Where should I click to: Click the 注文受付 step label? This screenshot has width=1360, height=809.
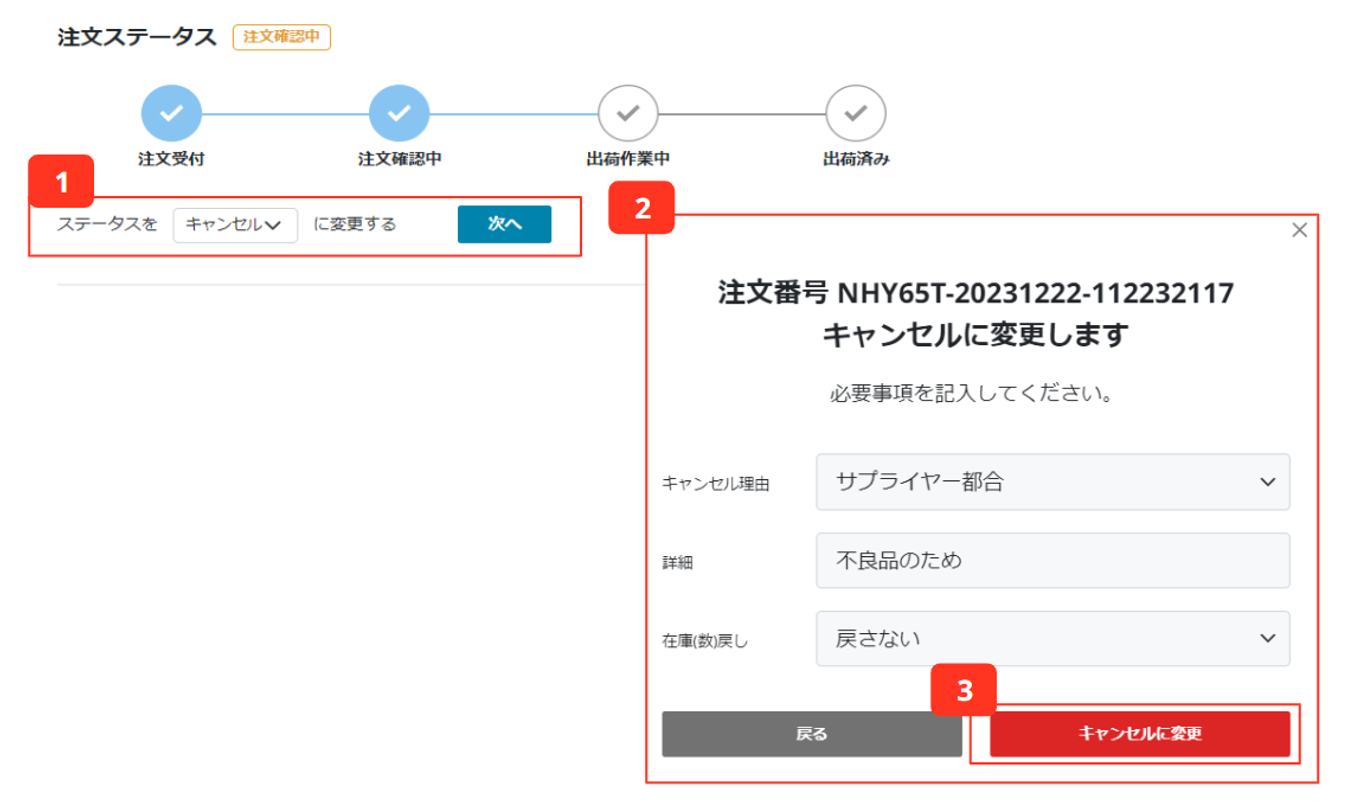(171, 159)
